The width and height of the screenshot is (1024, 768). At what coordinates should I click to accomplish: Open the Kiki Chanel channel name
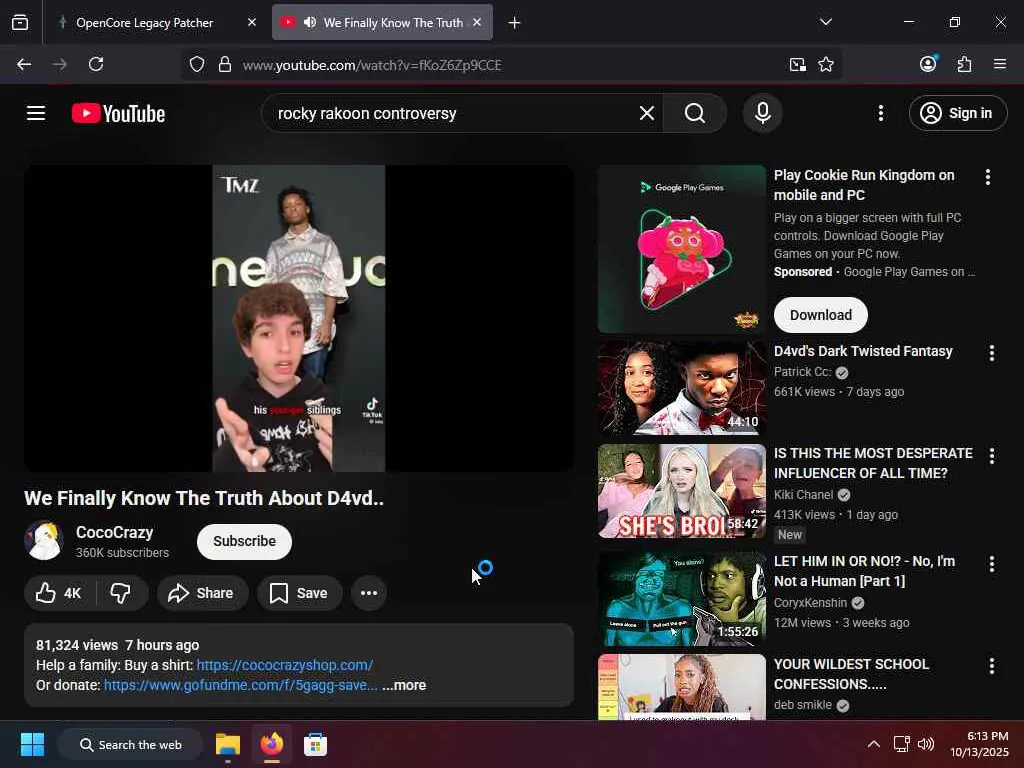803,495
